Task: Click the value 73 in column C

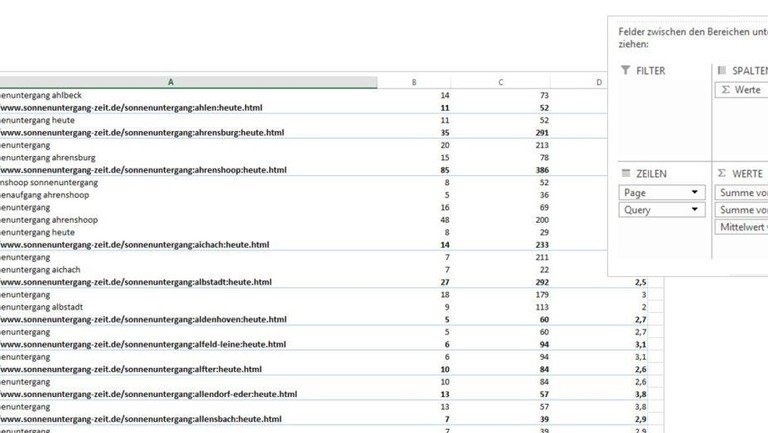Action: [x=544, y=96]
